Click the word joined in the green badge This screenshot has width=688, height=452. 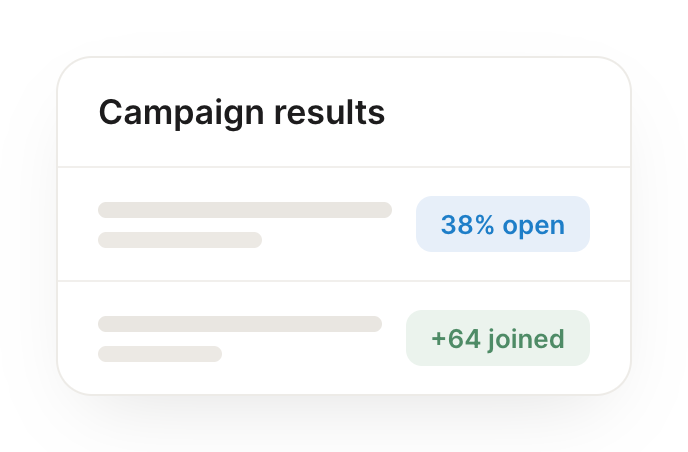526,340
